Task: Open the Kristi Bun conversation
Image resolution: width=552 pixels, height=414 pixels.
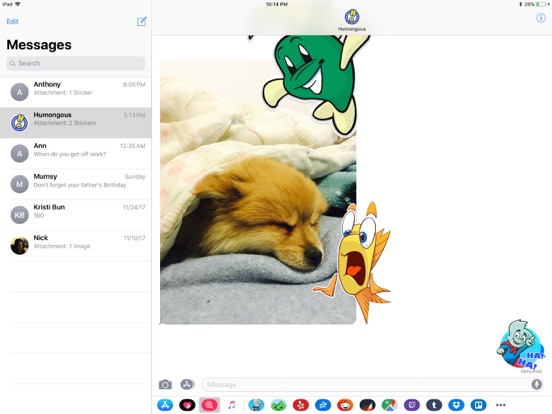Action: pyautogui.click(x=76, y=214)
